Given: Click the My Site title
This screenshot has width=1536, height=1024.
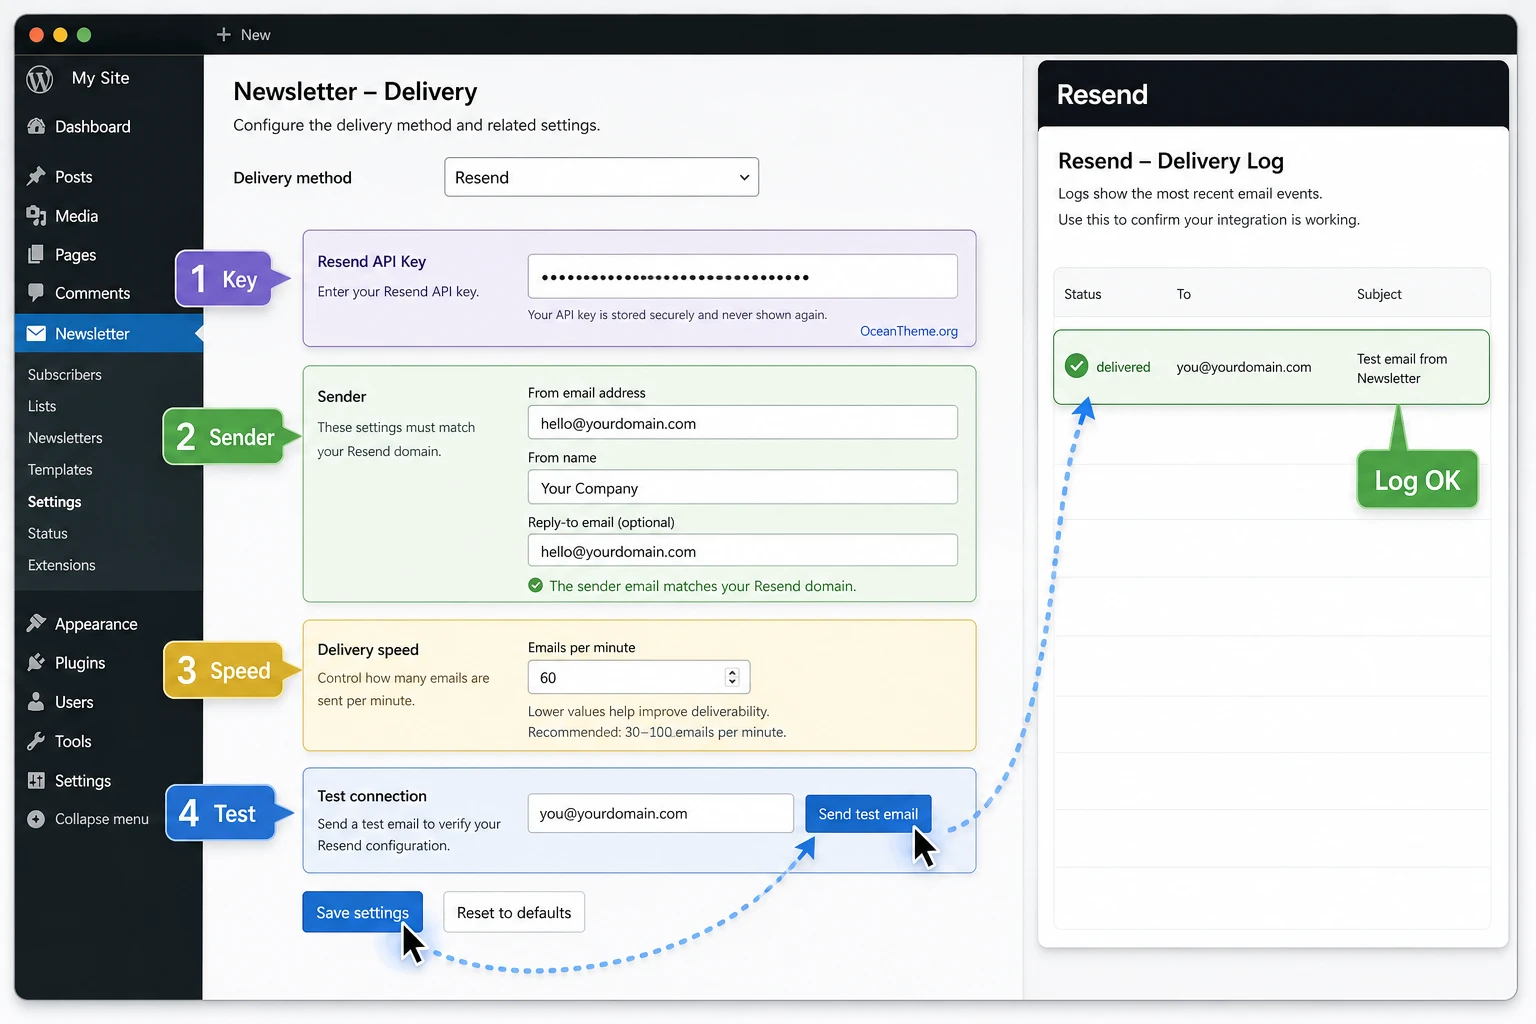Looking at the screenshot, I should point(101,78).
